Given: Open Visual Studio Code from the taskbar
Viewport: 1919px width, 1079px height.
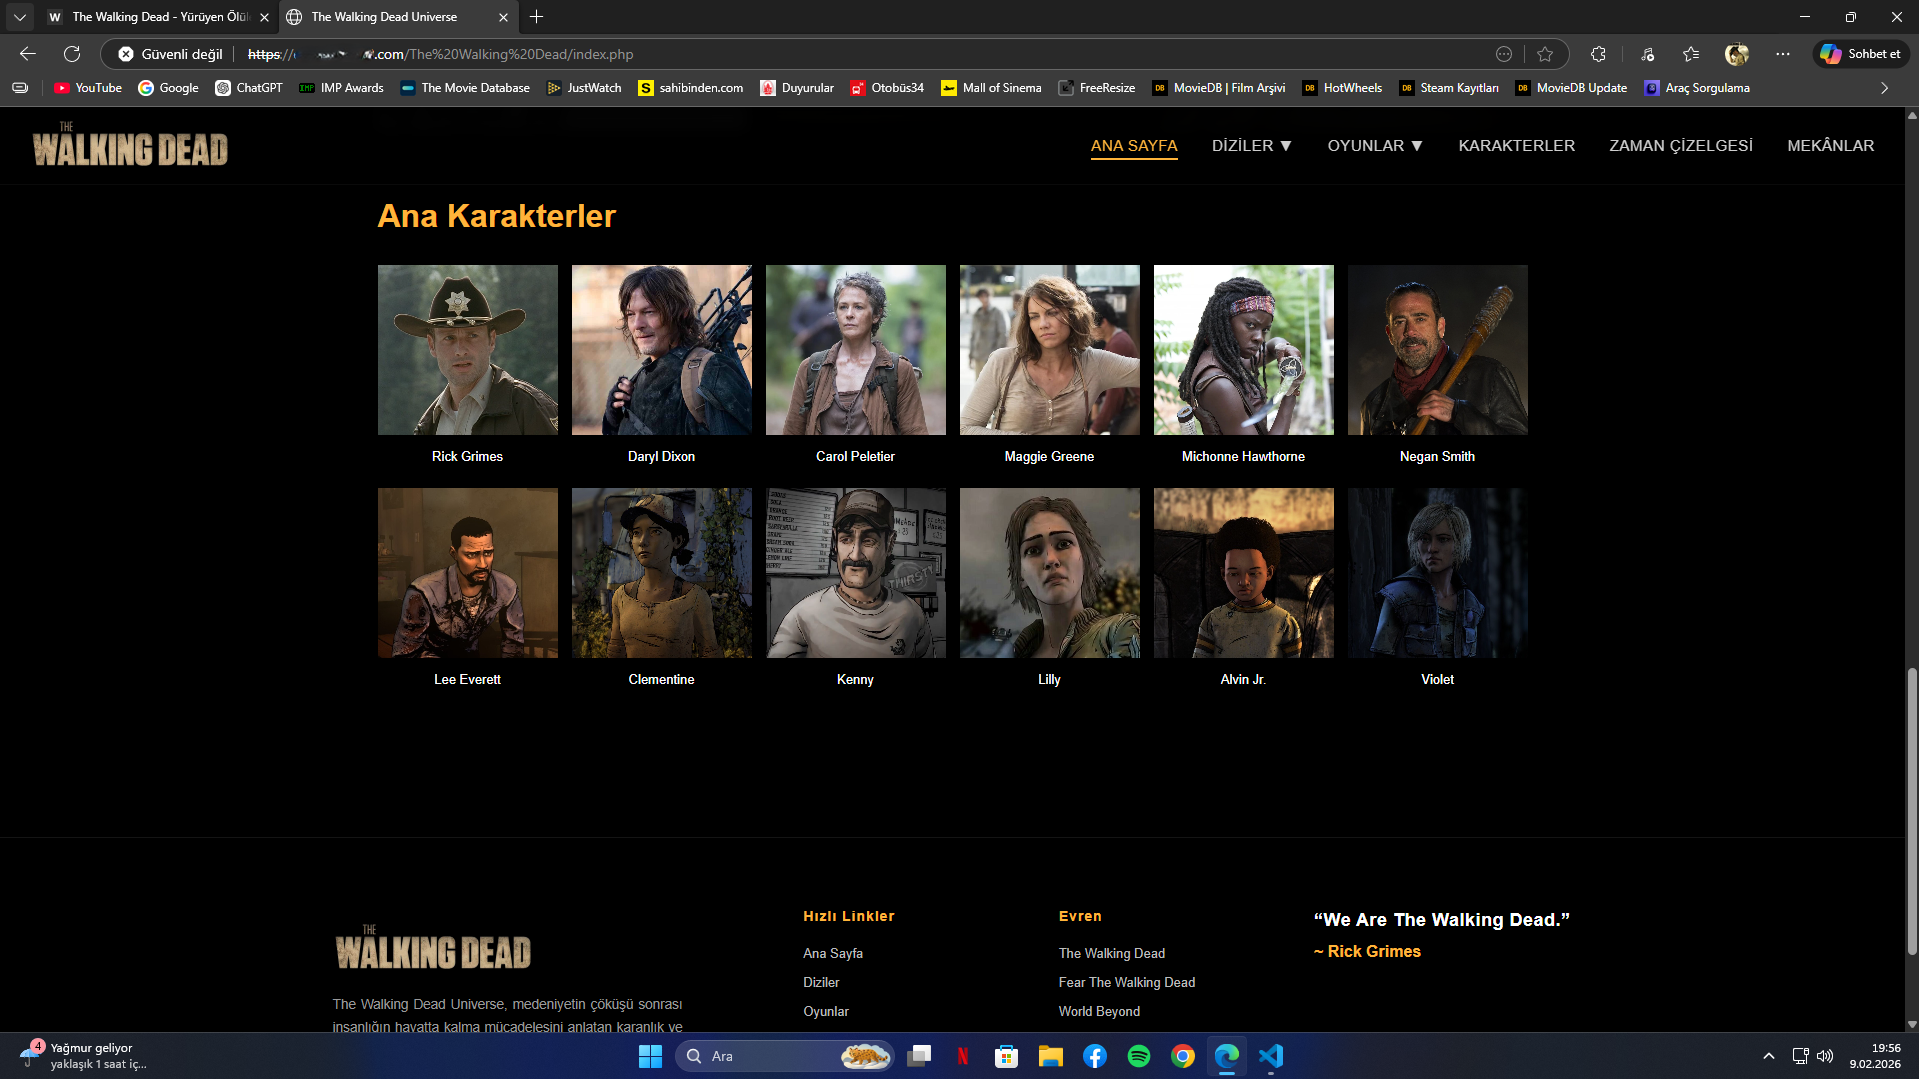Looking at the screenshot, I should (x=1270, y=1056).
